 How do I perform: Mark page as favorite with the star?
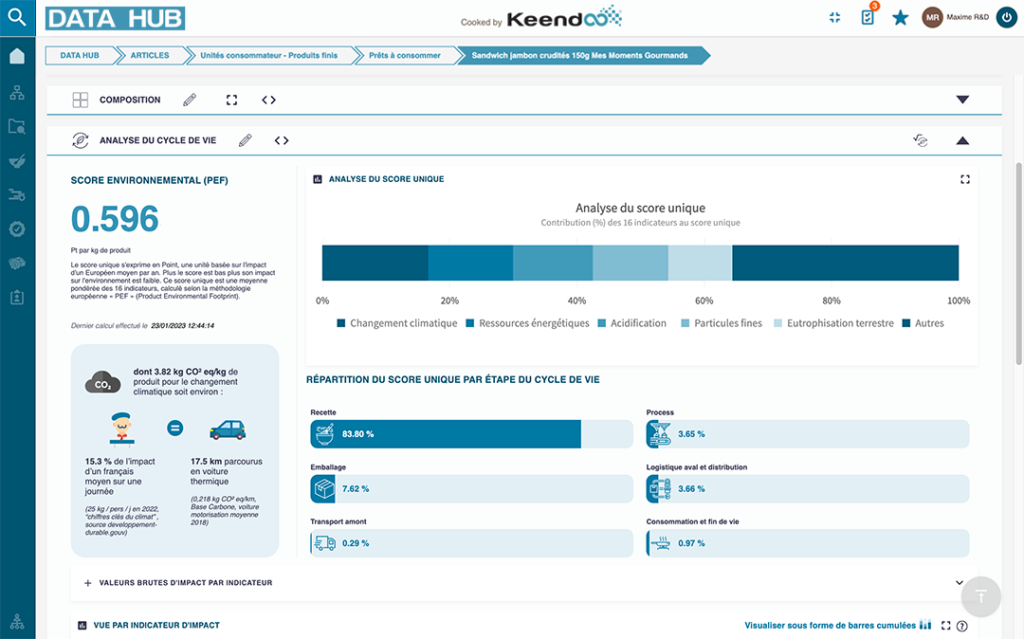(901, 18)
